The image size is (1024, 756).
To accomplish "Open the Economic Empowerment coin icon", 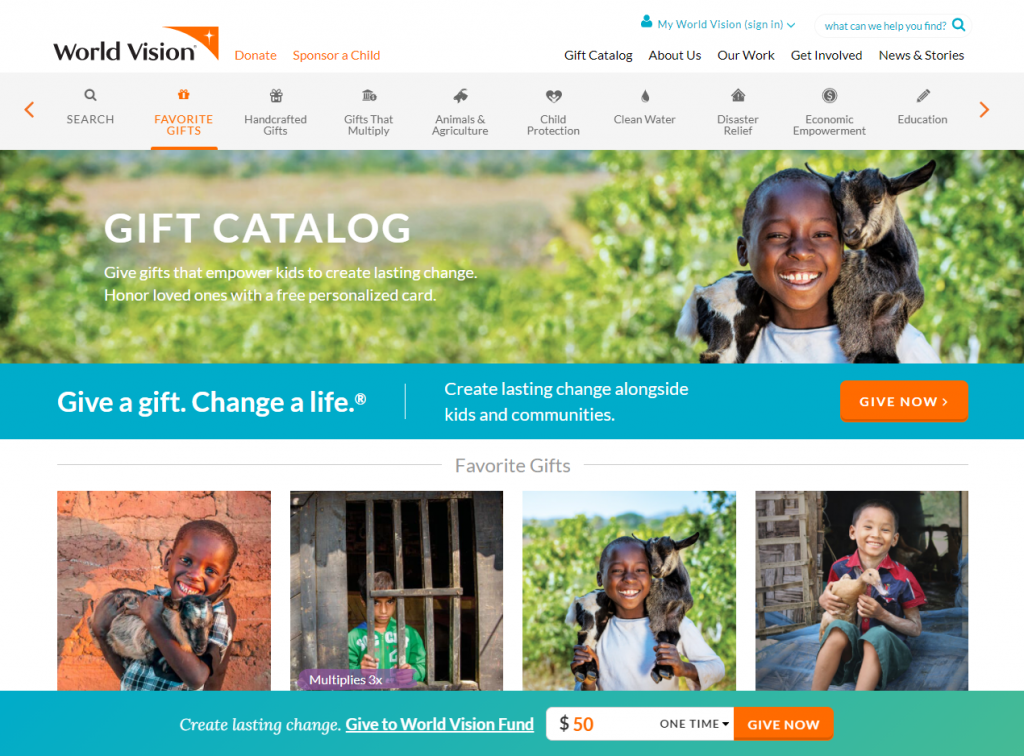I will click(829, 95).
